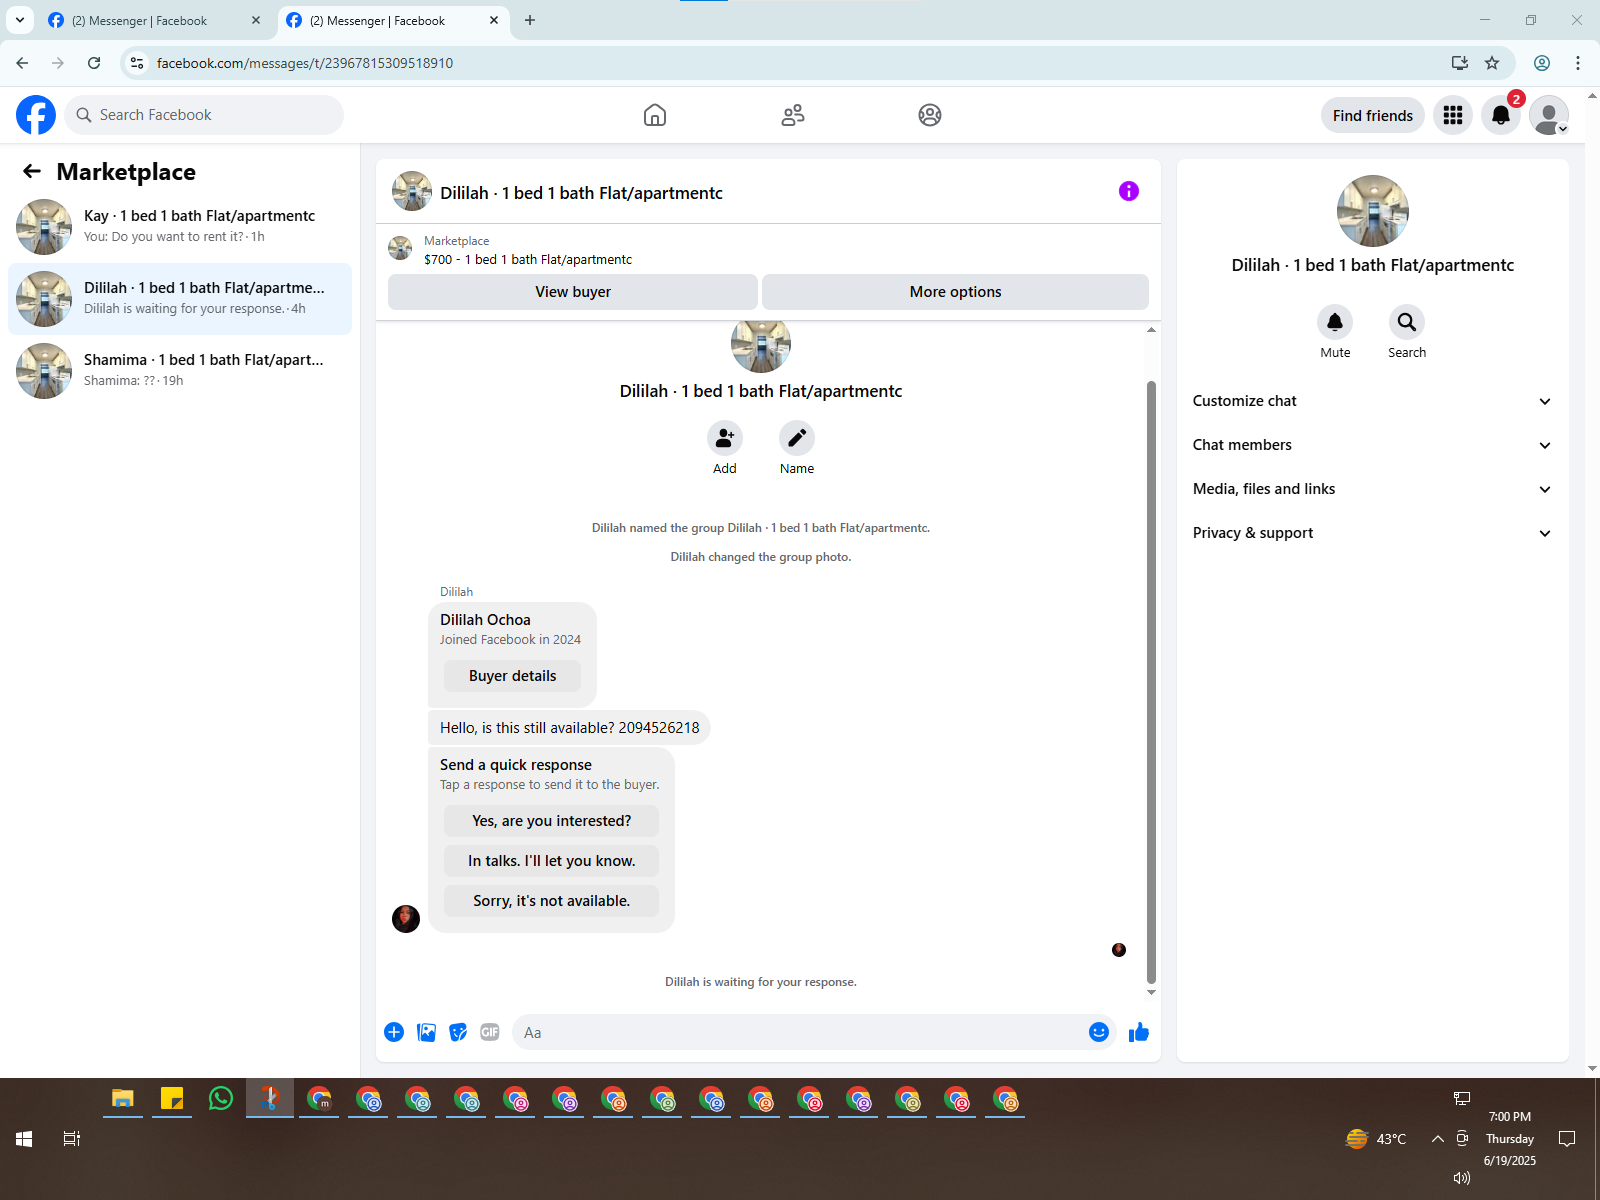Expand Media, files and links section
The width and height of the screenshot is (1600, 1200).
pyautogui.click(x=1372, y=489)
